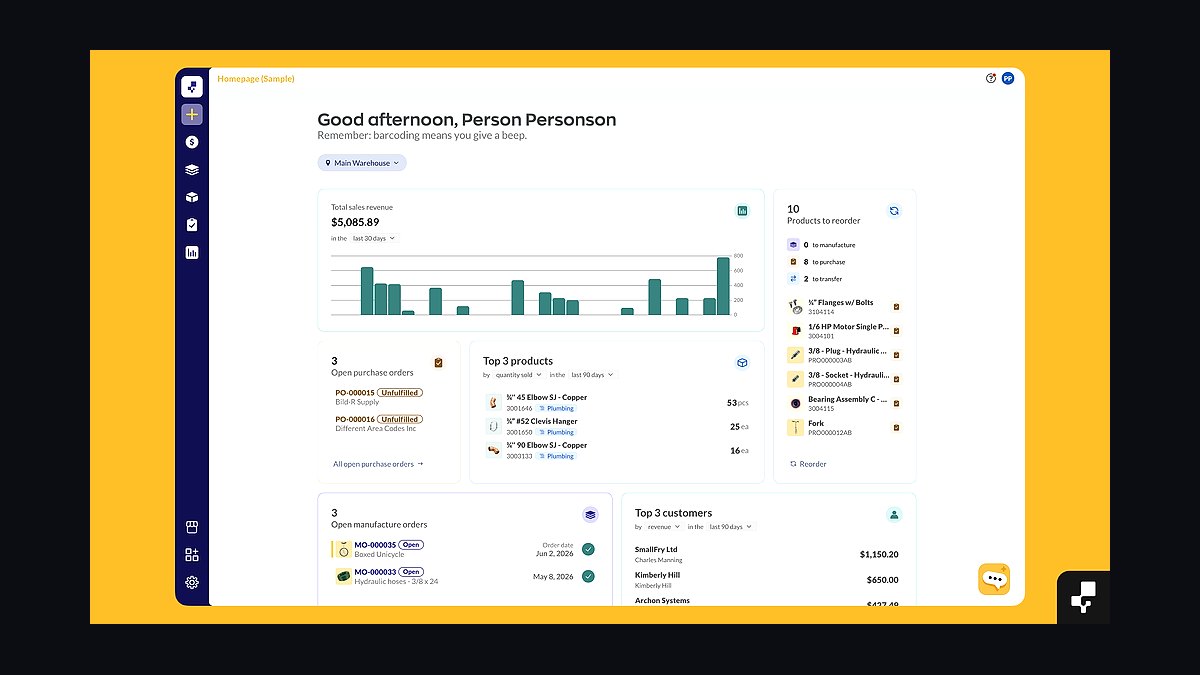1200x675 pixels.
Task: Click the $5,085.89 total revenue value
Action: click(355, 222)
